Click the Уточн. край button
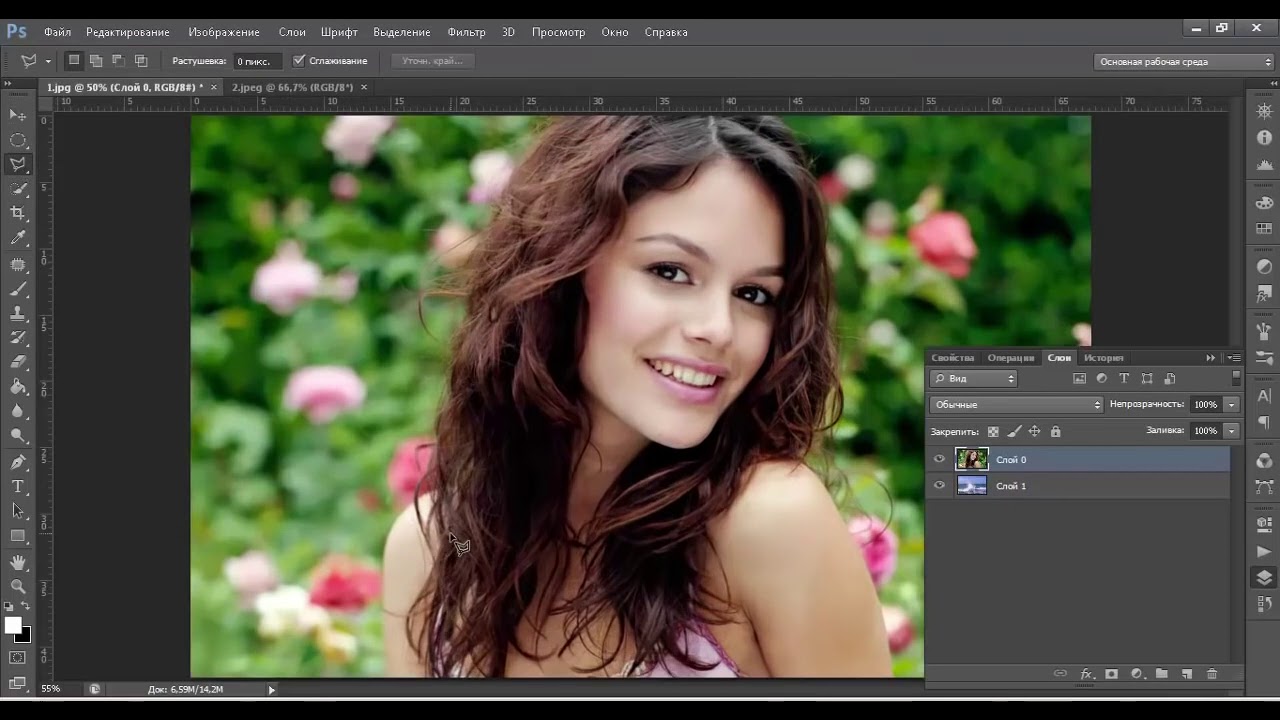 click(x=432, y=61)
